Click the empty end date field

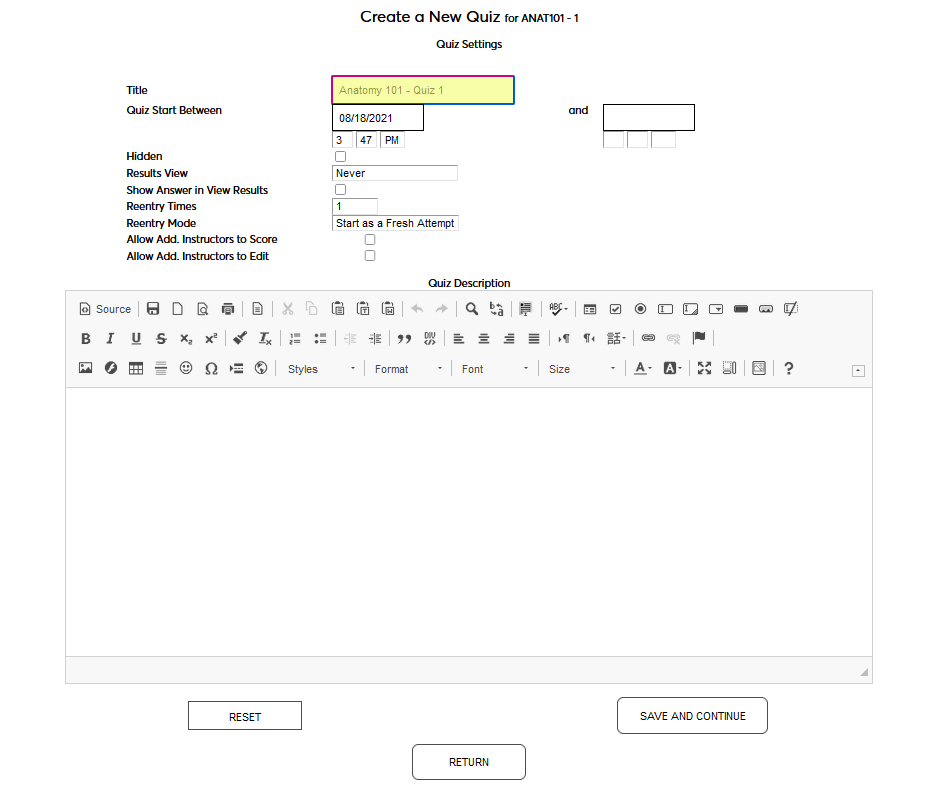pyautogui.click(x=649, y=118)
